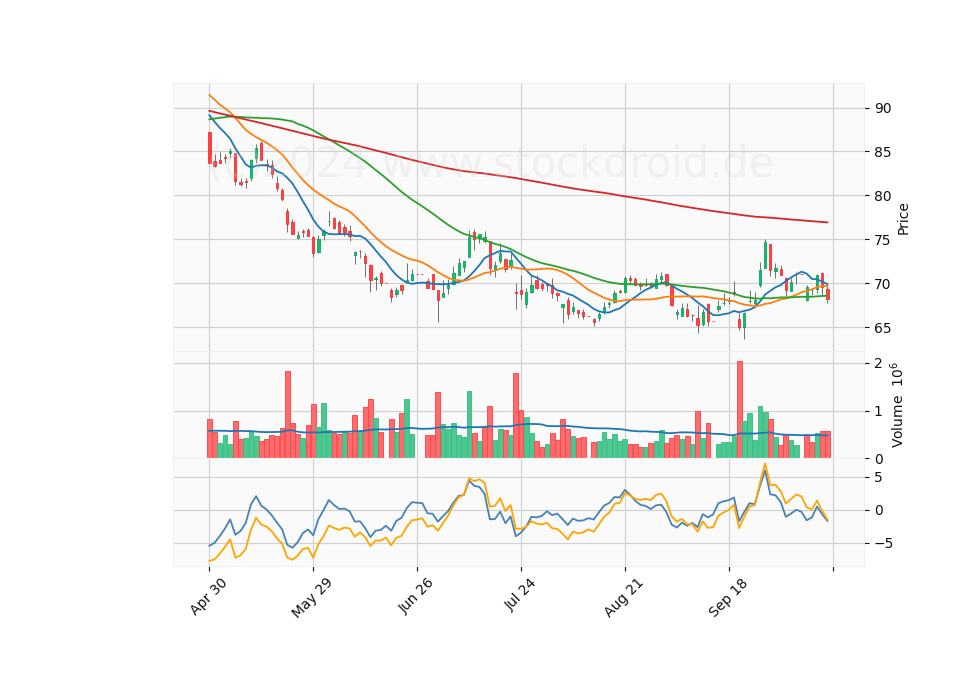The height and width of the screenshot is (690, 960).
Task: Click the 'Price' axis title
Action: pos(903,219)
